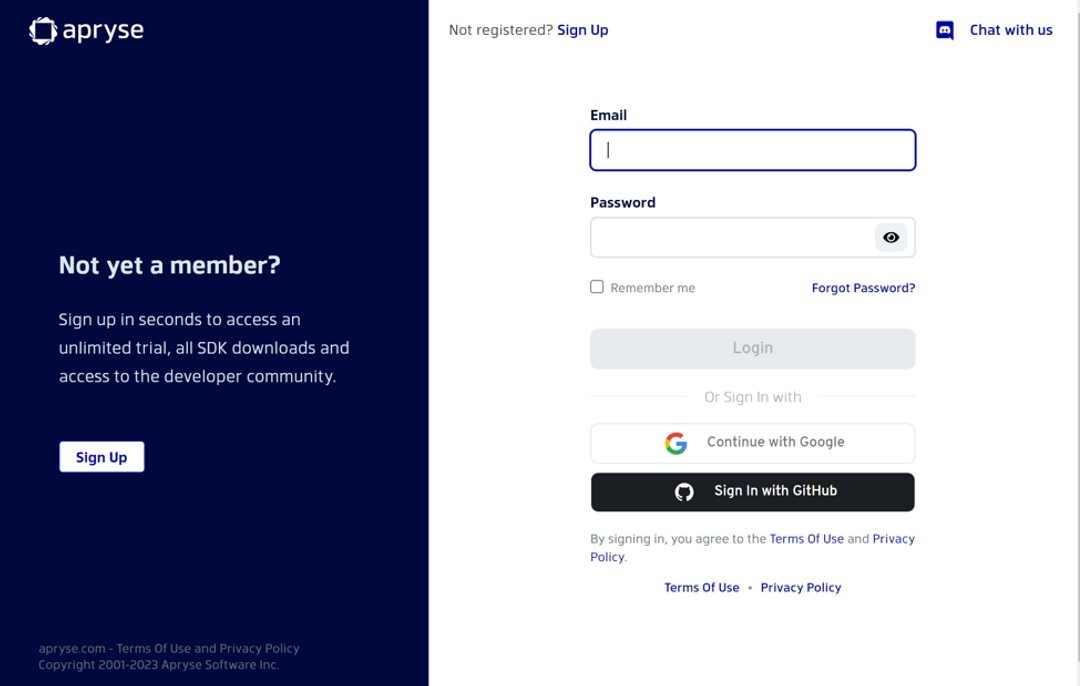Open the Forgot Password page
This screenshot has height=686, width=1080.
click(x=862, y=288)
